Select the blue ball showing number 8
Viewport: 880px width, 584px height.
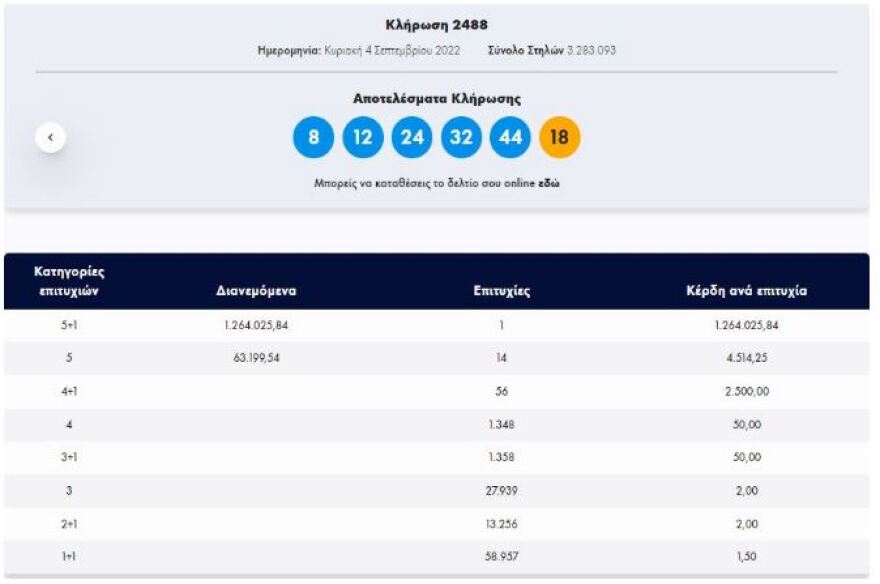(314, 137)
